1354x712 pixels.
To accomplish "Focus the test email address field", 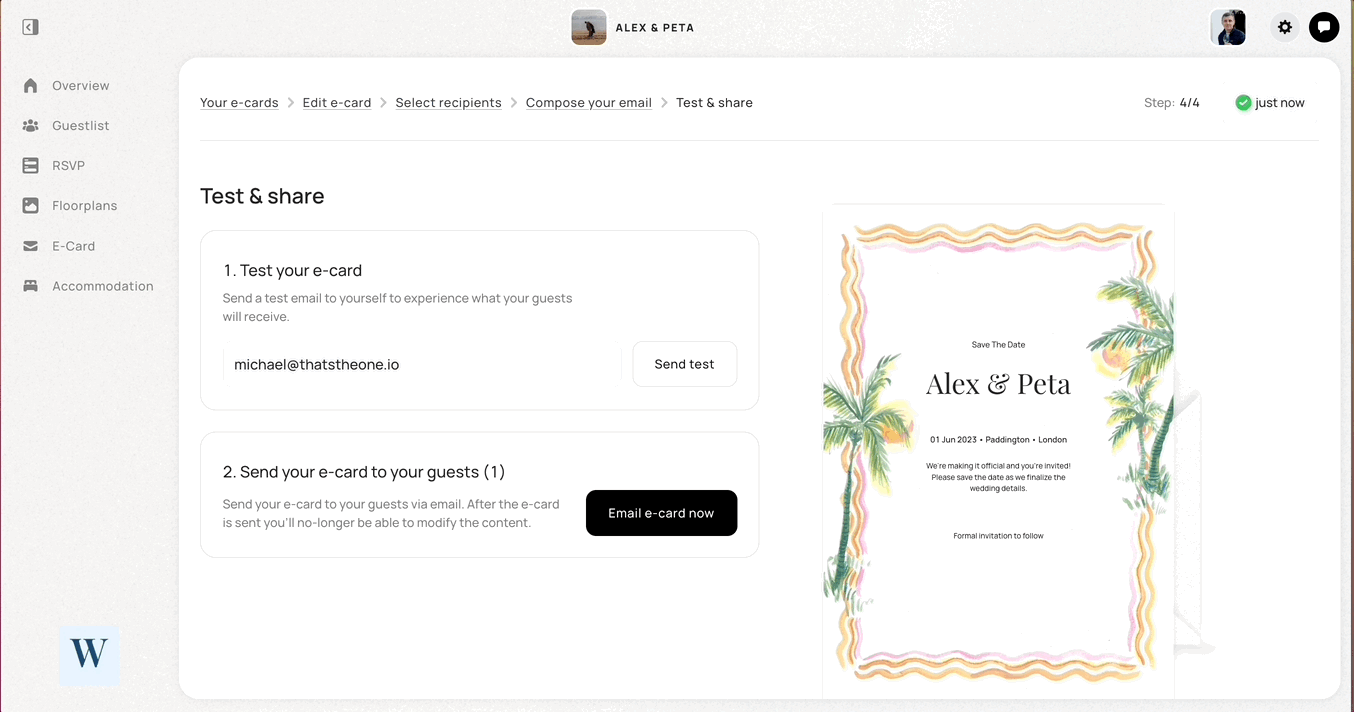I will 422,365.
